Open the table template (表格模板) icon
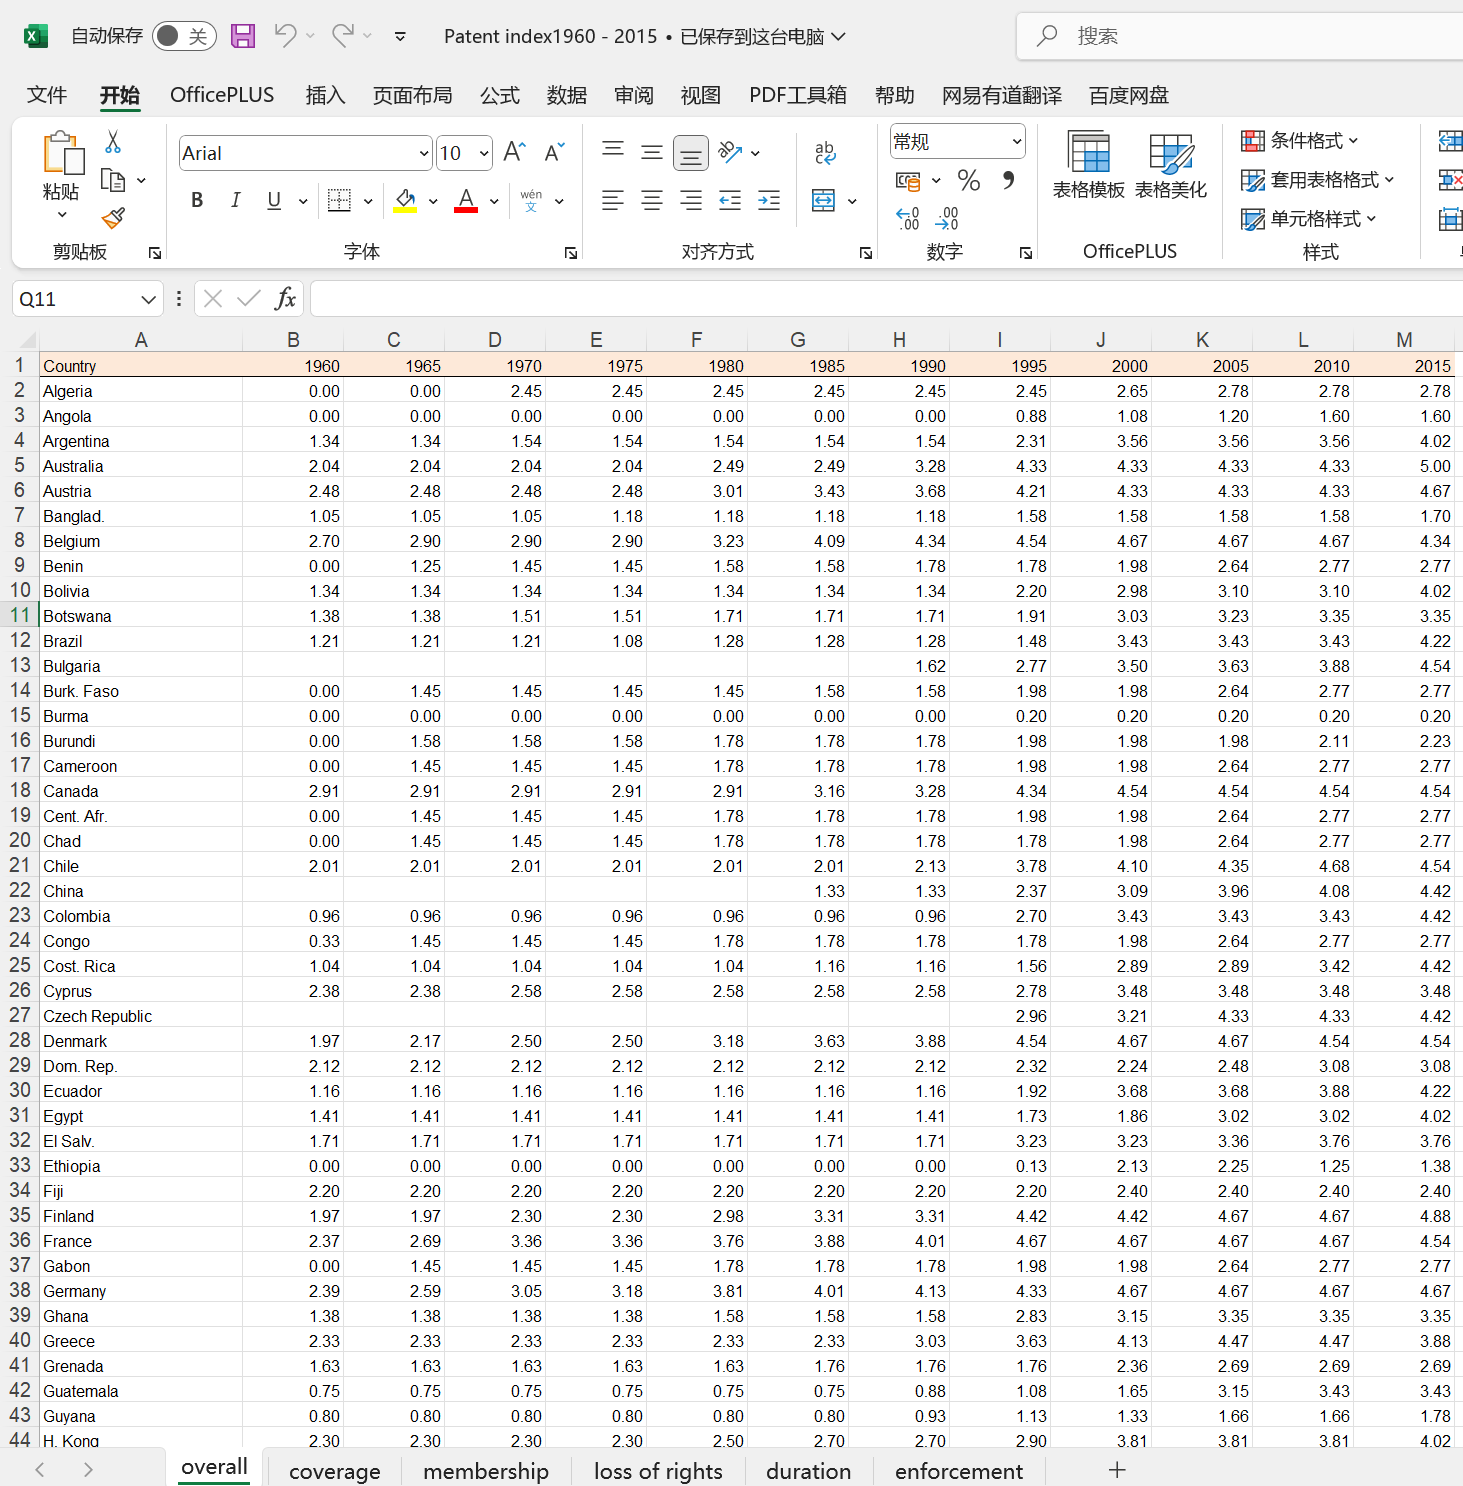Viewport: 1463px width, 1486px height. pyautogui.click(x=1089, y=164)
